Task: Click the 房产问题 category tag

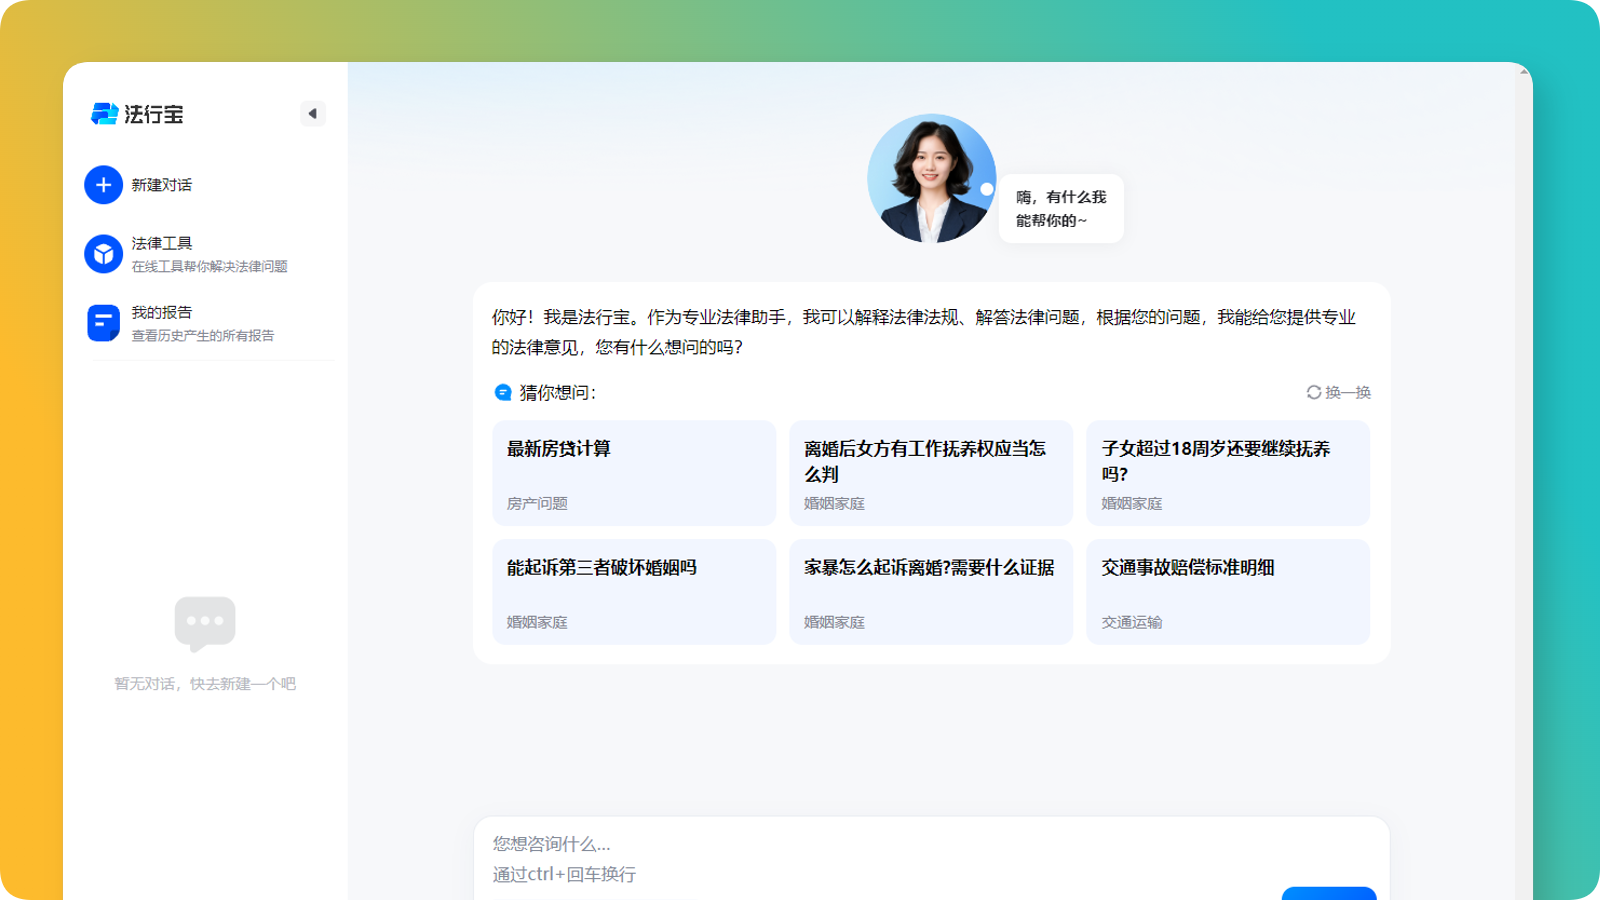Action: point(537,503)
